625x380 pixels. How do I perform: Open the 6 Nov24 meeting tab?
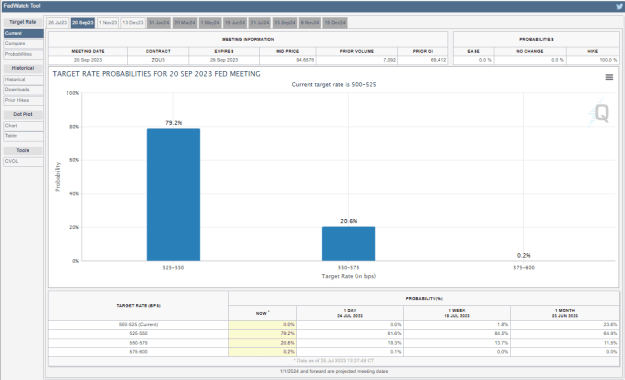click(310, 23)
